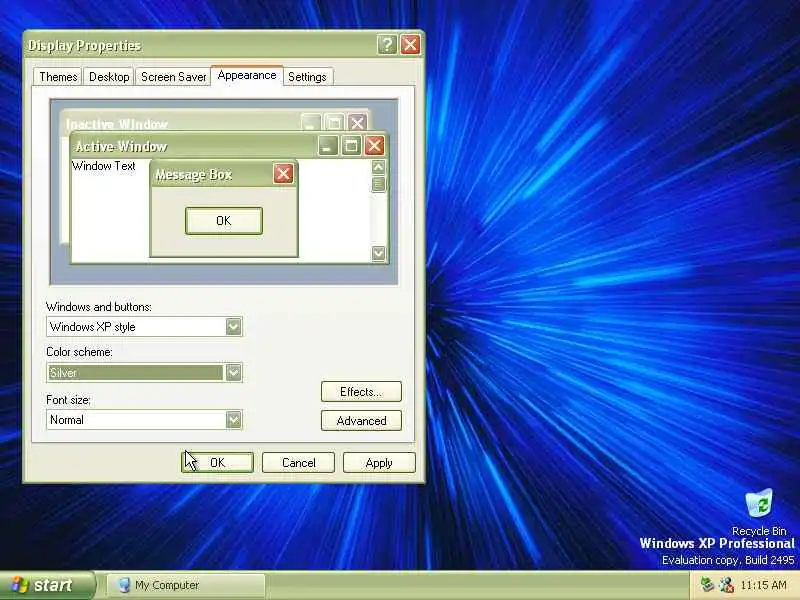Expand the Color scheme dropdown arrow
The height and width of the screenshot is (600, 800).
pos(233,372)
